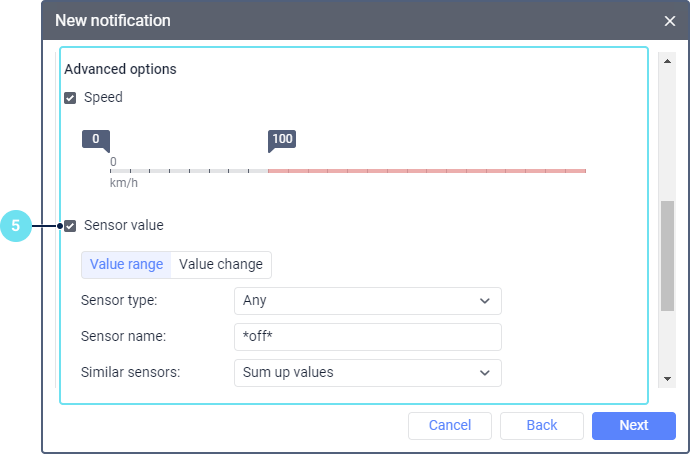Click the Back button
Image resolution: width=690 pixels, height=454 pixels.
[x=541, y=425]
